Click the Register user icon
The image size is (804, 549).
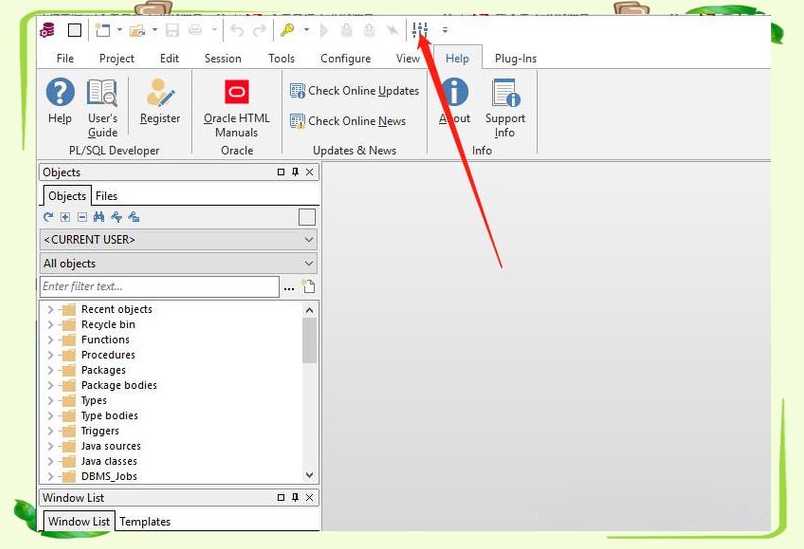point(160,93)
